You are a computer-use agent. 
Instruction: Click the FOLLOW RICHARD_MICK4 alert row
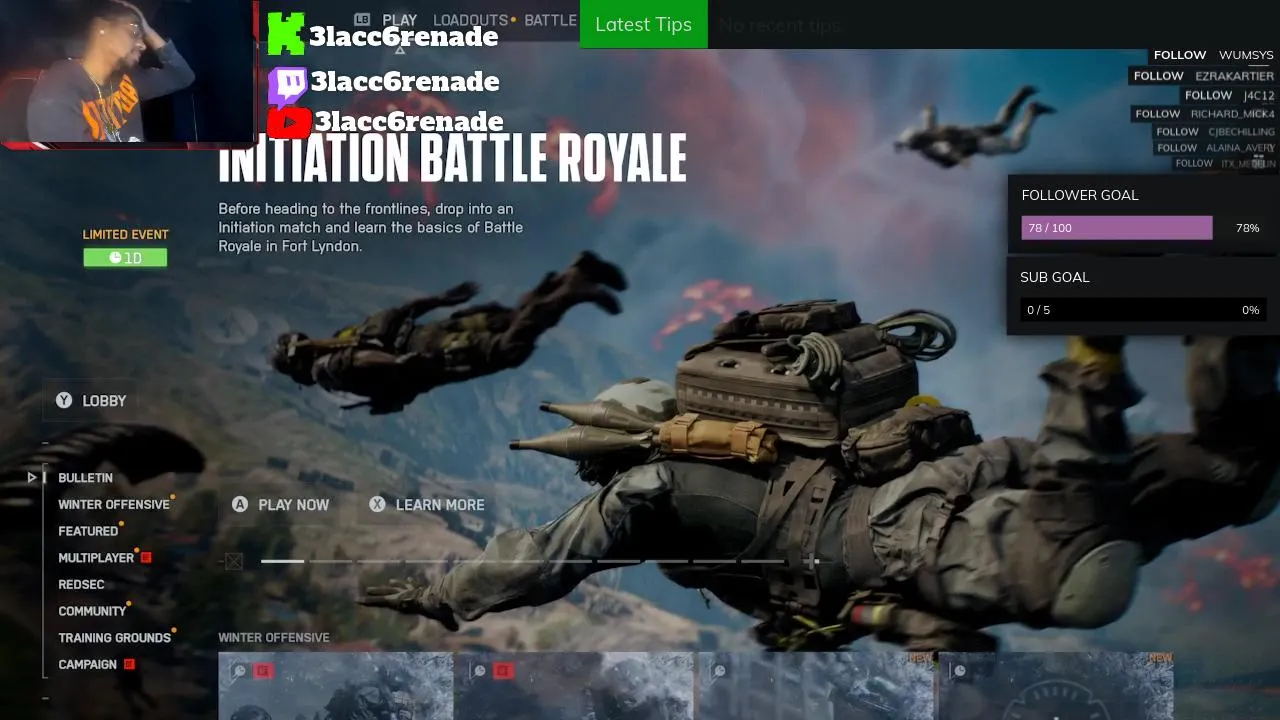(1204, 114)
